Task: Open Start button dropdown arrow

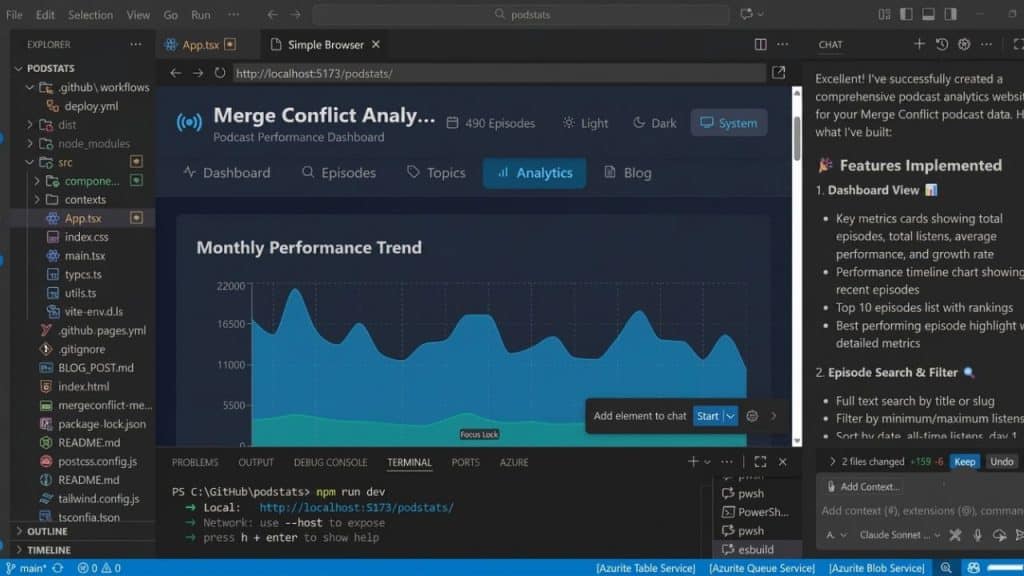Action: click(x=731, y=416)
